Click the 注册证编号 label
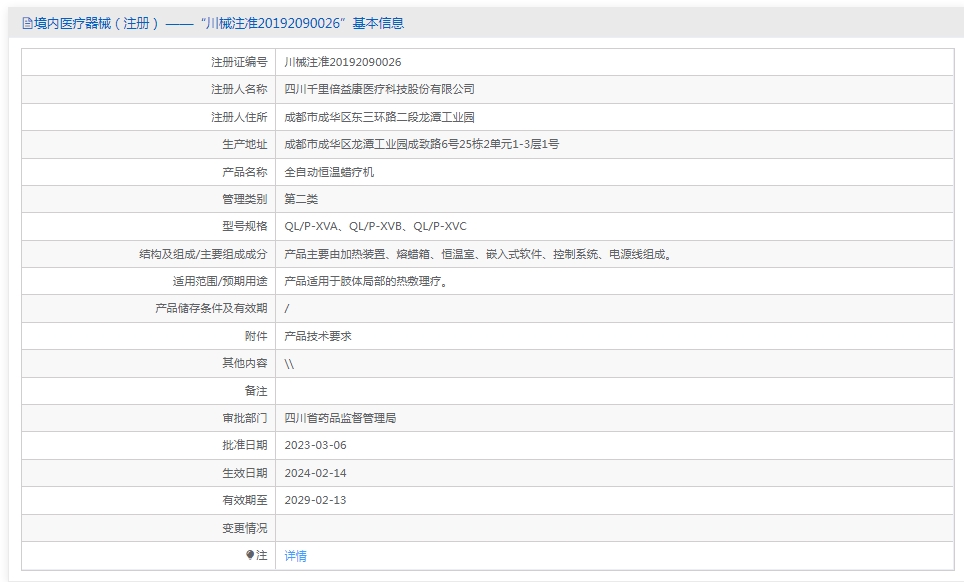 (x=239, y=62)
